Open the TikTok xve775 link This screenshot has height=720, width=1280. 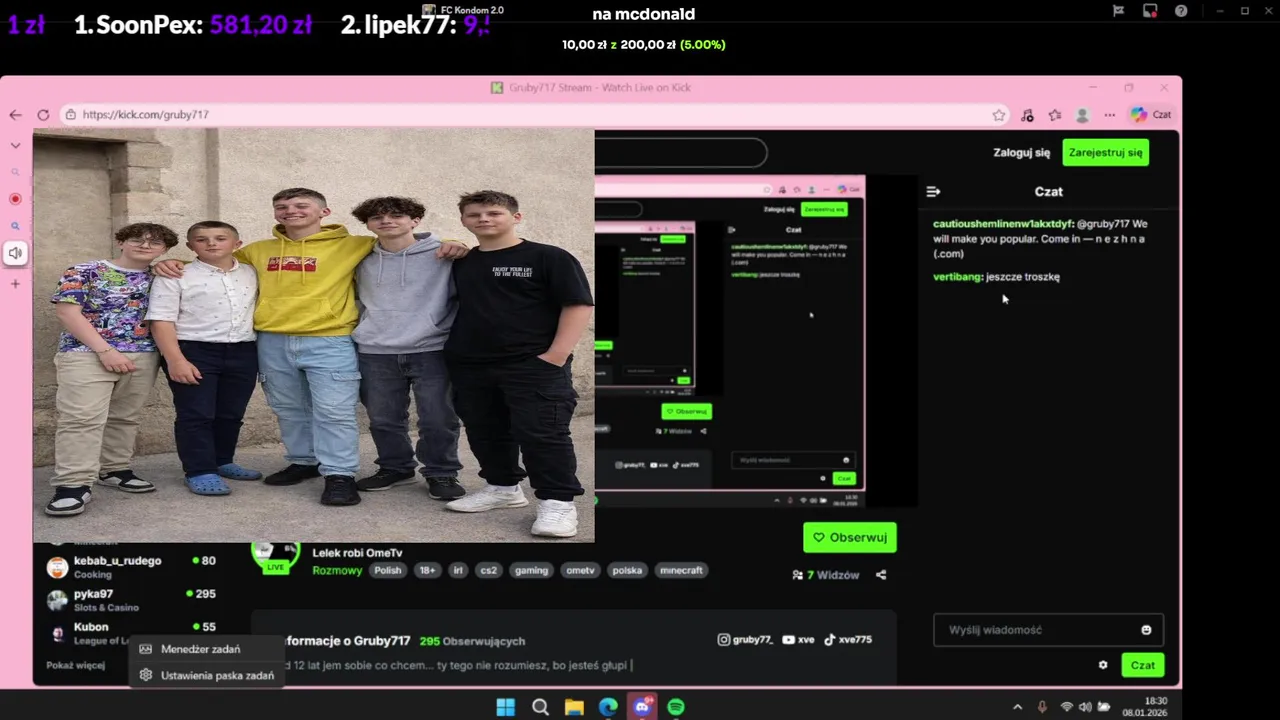tap(847, 640)
